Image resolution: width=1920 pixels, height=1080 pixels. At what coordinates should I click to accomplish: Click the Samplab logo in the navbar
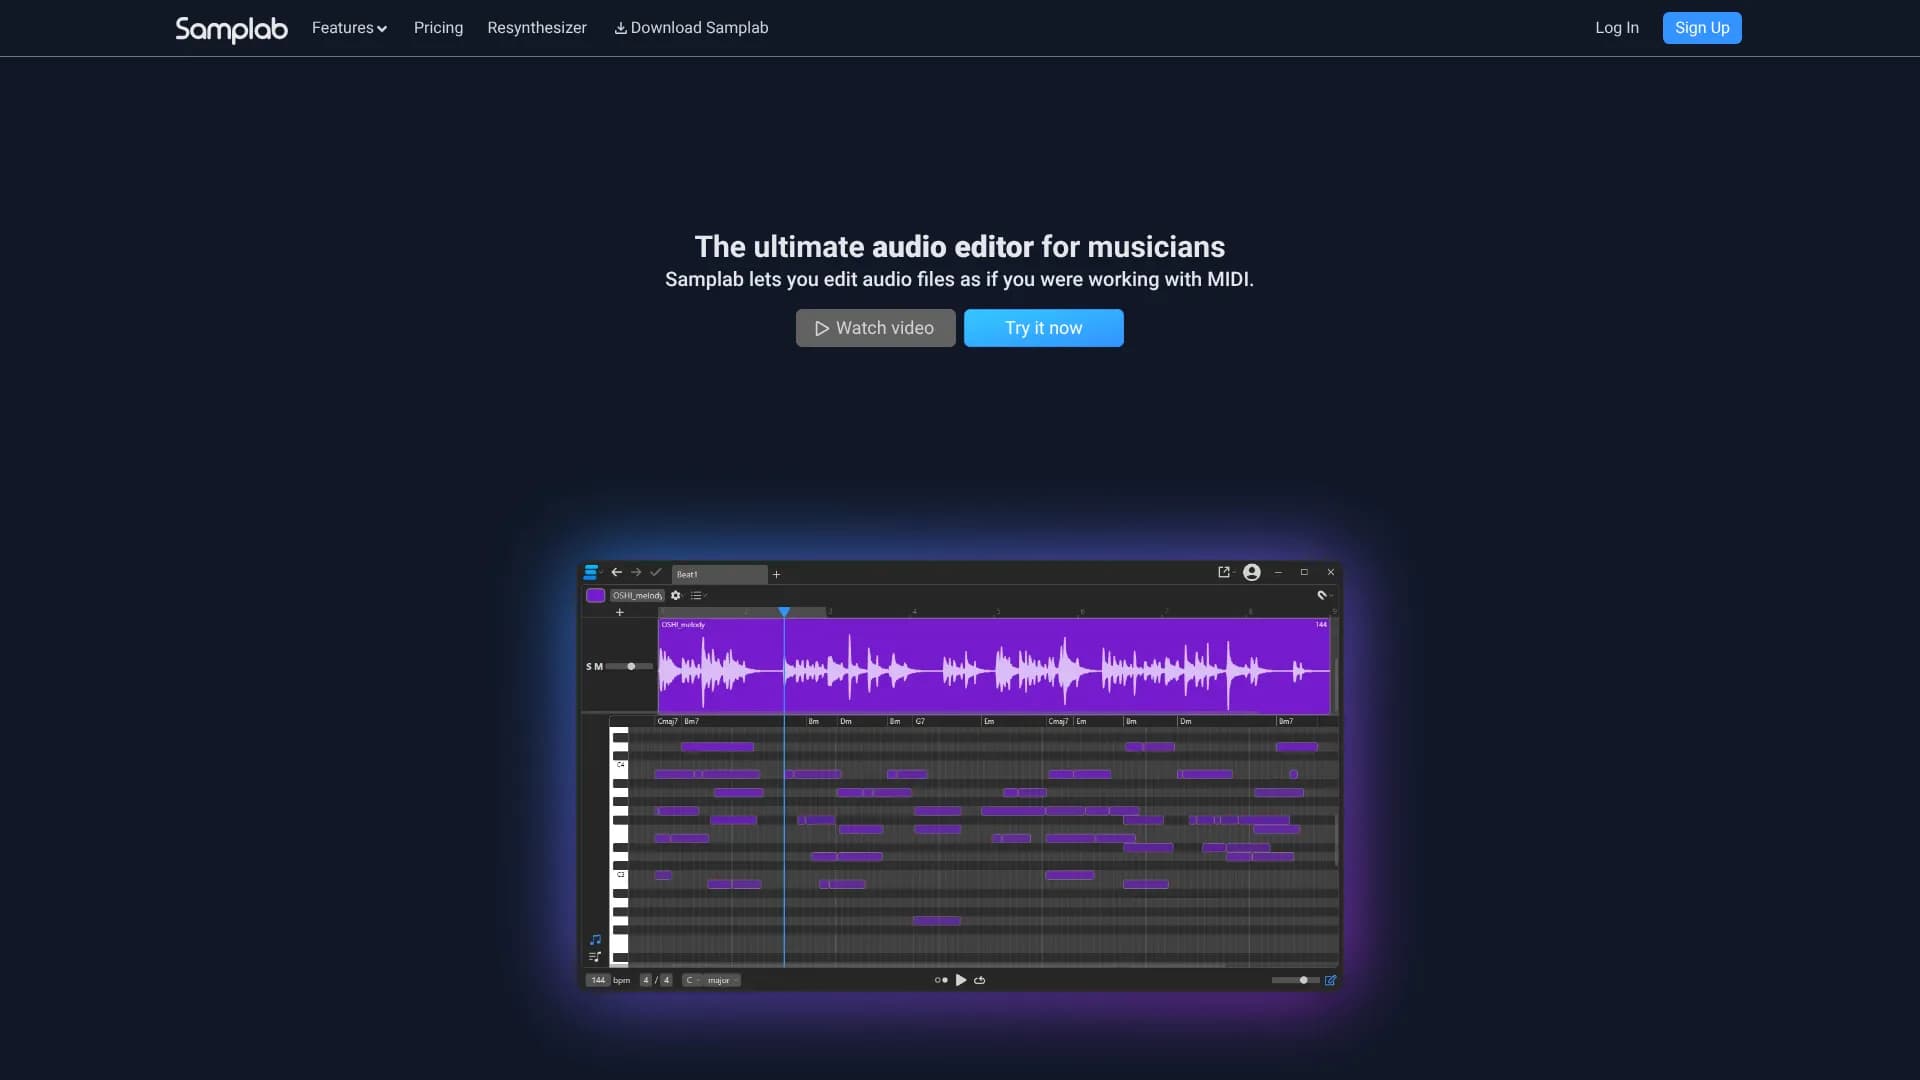click(x=231, y=29)
